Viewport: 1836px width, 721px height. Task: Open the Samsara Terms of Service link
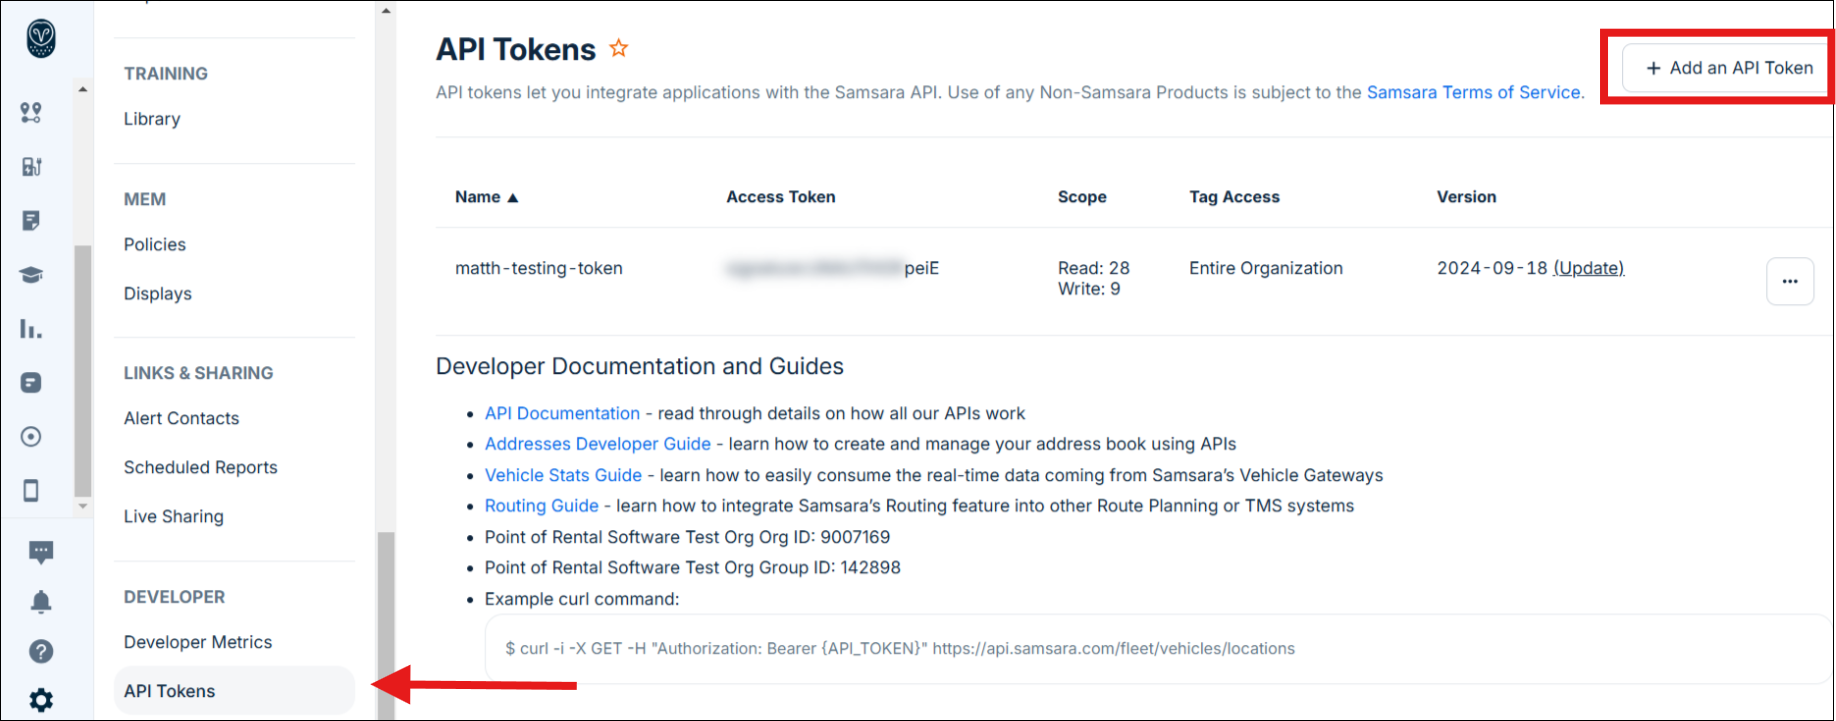click(1473, 92)
